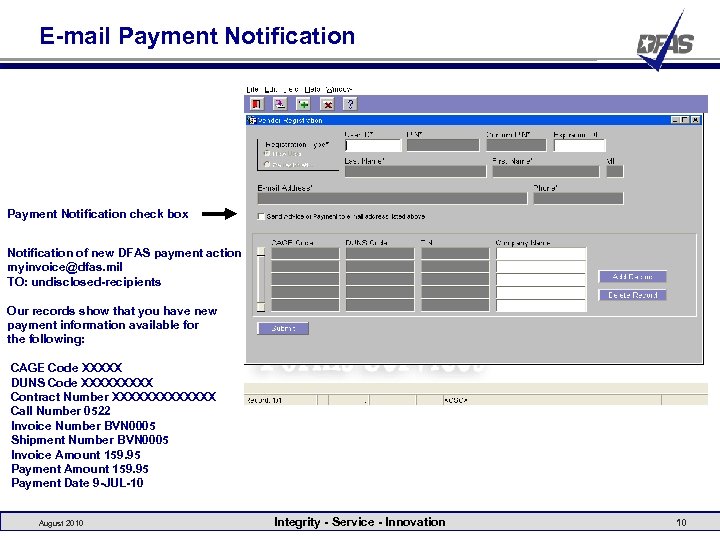Click the E-mail Address input field
The width and height of the screenshot is (720, 540).
coord(392,198)
